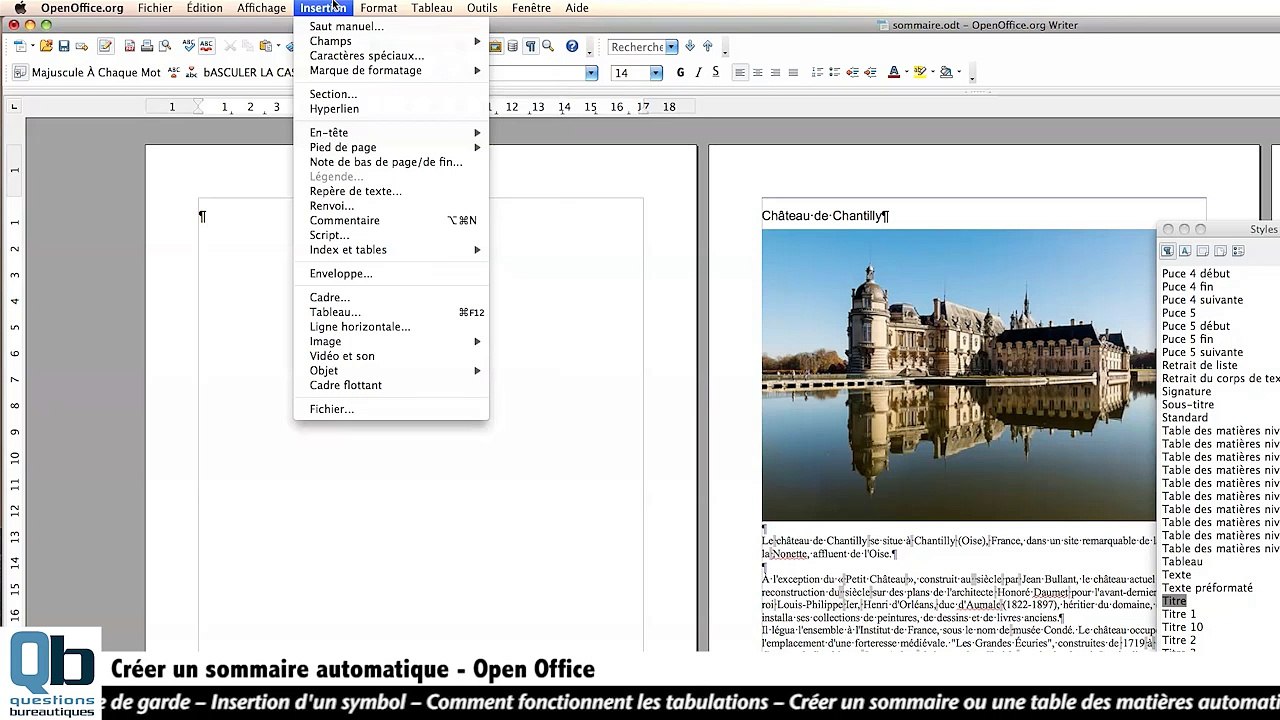Screen dimensions: 1280x720
Task: Toggle italic formatting I button
Action: coord(698,73)
